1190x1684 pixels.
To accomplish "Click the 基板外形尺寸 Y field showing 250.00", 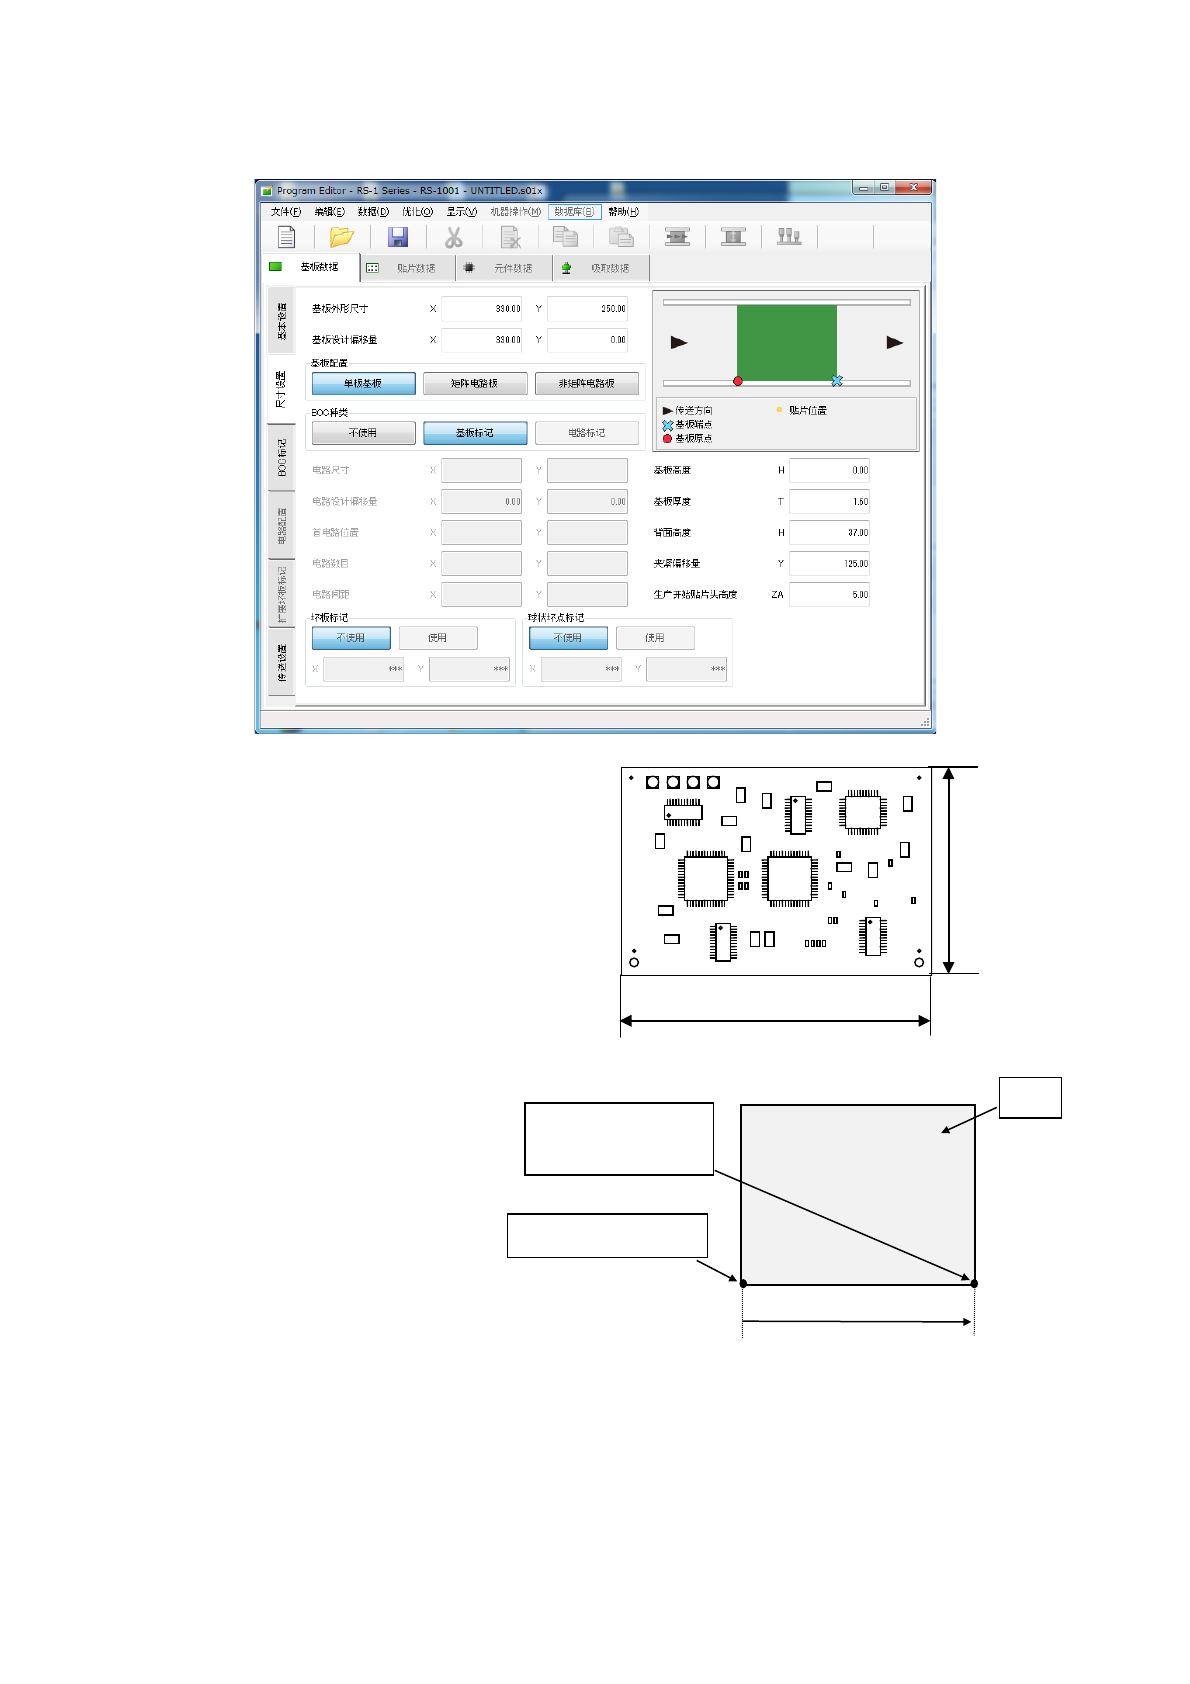I will 587,309.
